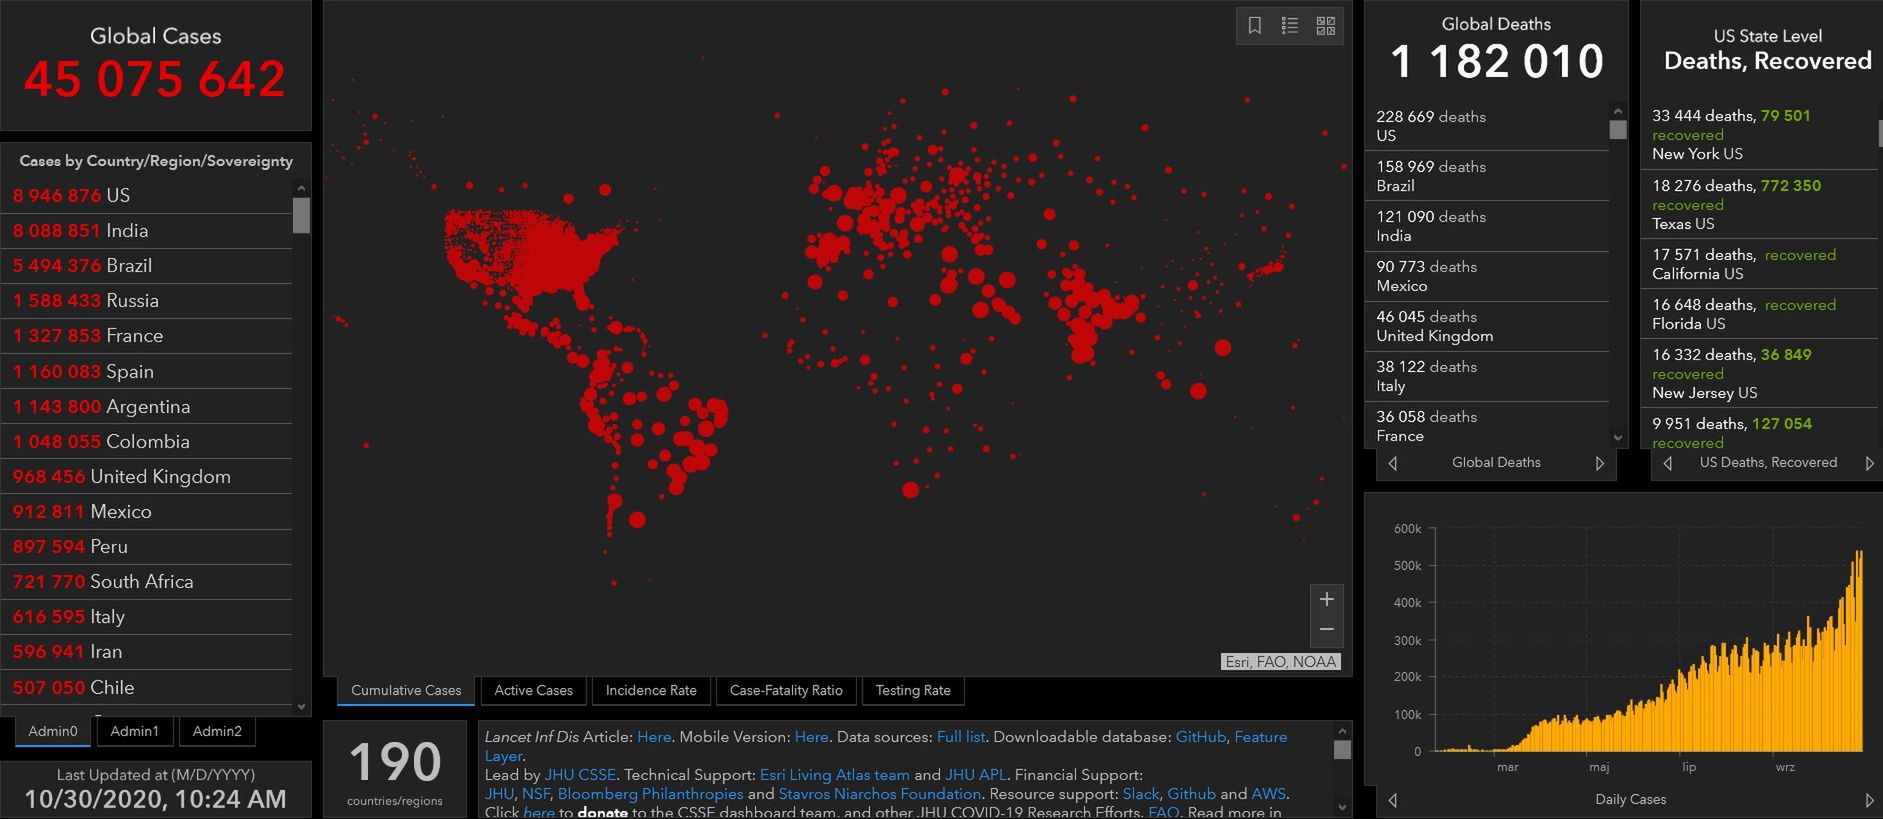The image size is (1883, 819).
Task: Zoom out on the map with minus button
Action: coord(1327,630)
